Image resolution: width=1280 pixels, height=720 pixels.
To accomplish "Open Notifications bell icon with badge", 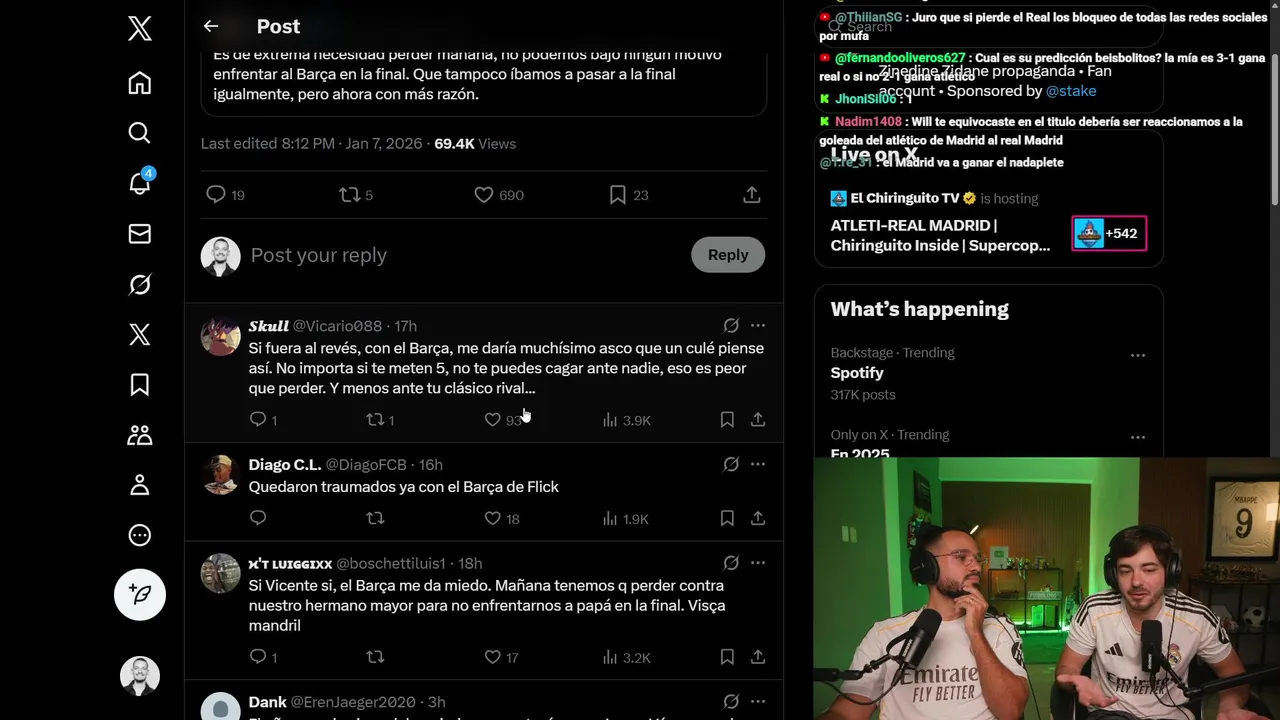I will [x=140, y=182].
